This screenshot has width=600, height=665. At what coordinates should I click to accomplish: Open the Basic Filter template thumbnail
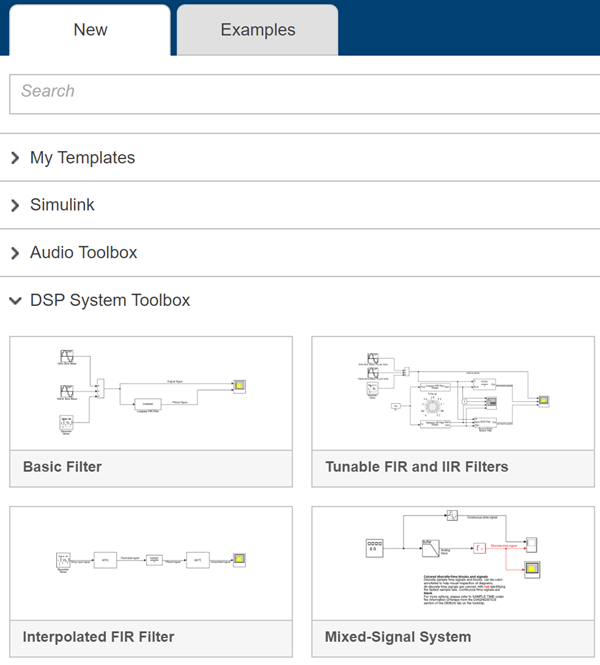point(151,394)
